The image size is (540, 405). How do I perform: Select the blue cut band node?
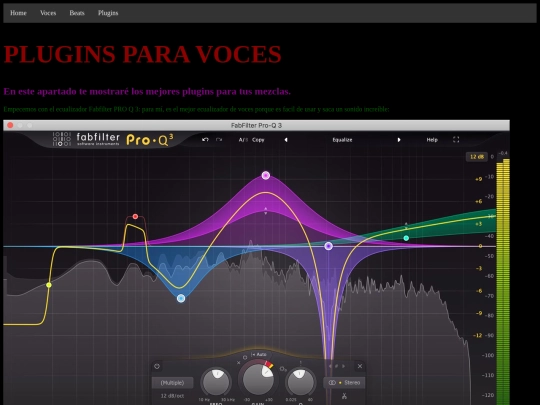(181, 298)
